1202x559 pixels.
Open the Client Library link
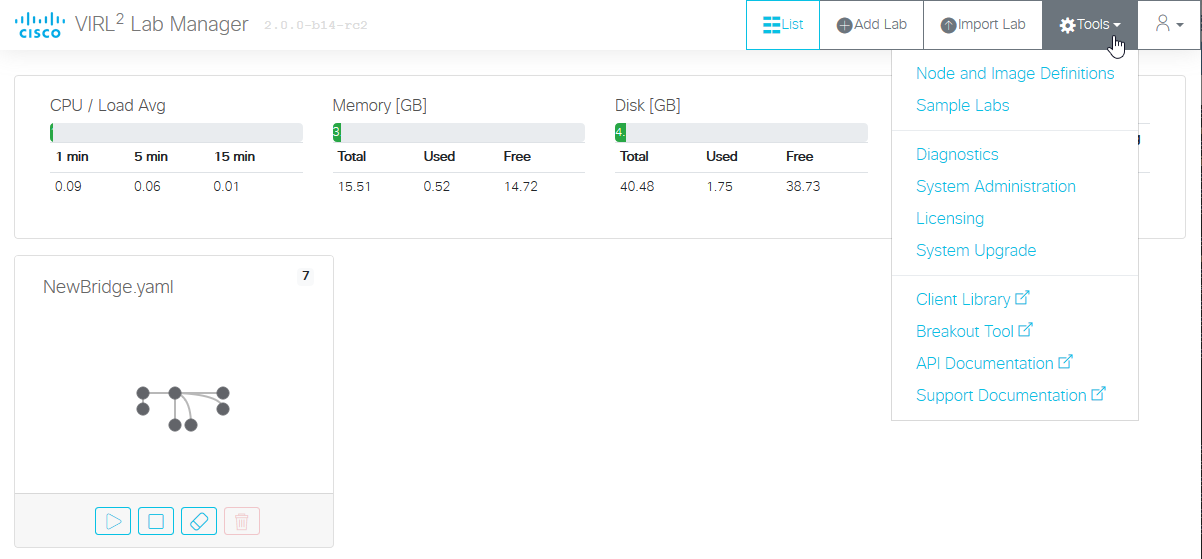tap(963, 299)
